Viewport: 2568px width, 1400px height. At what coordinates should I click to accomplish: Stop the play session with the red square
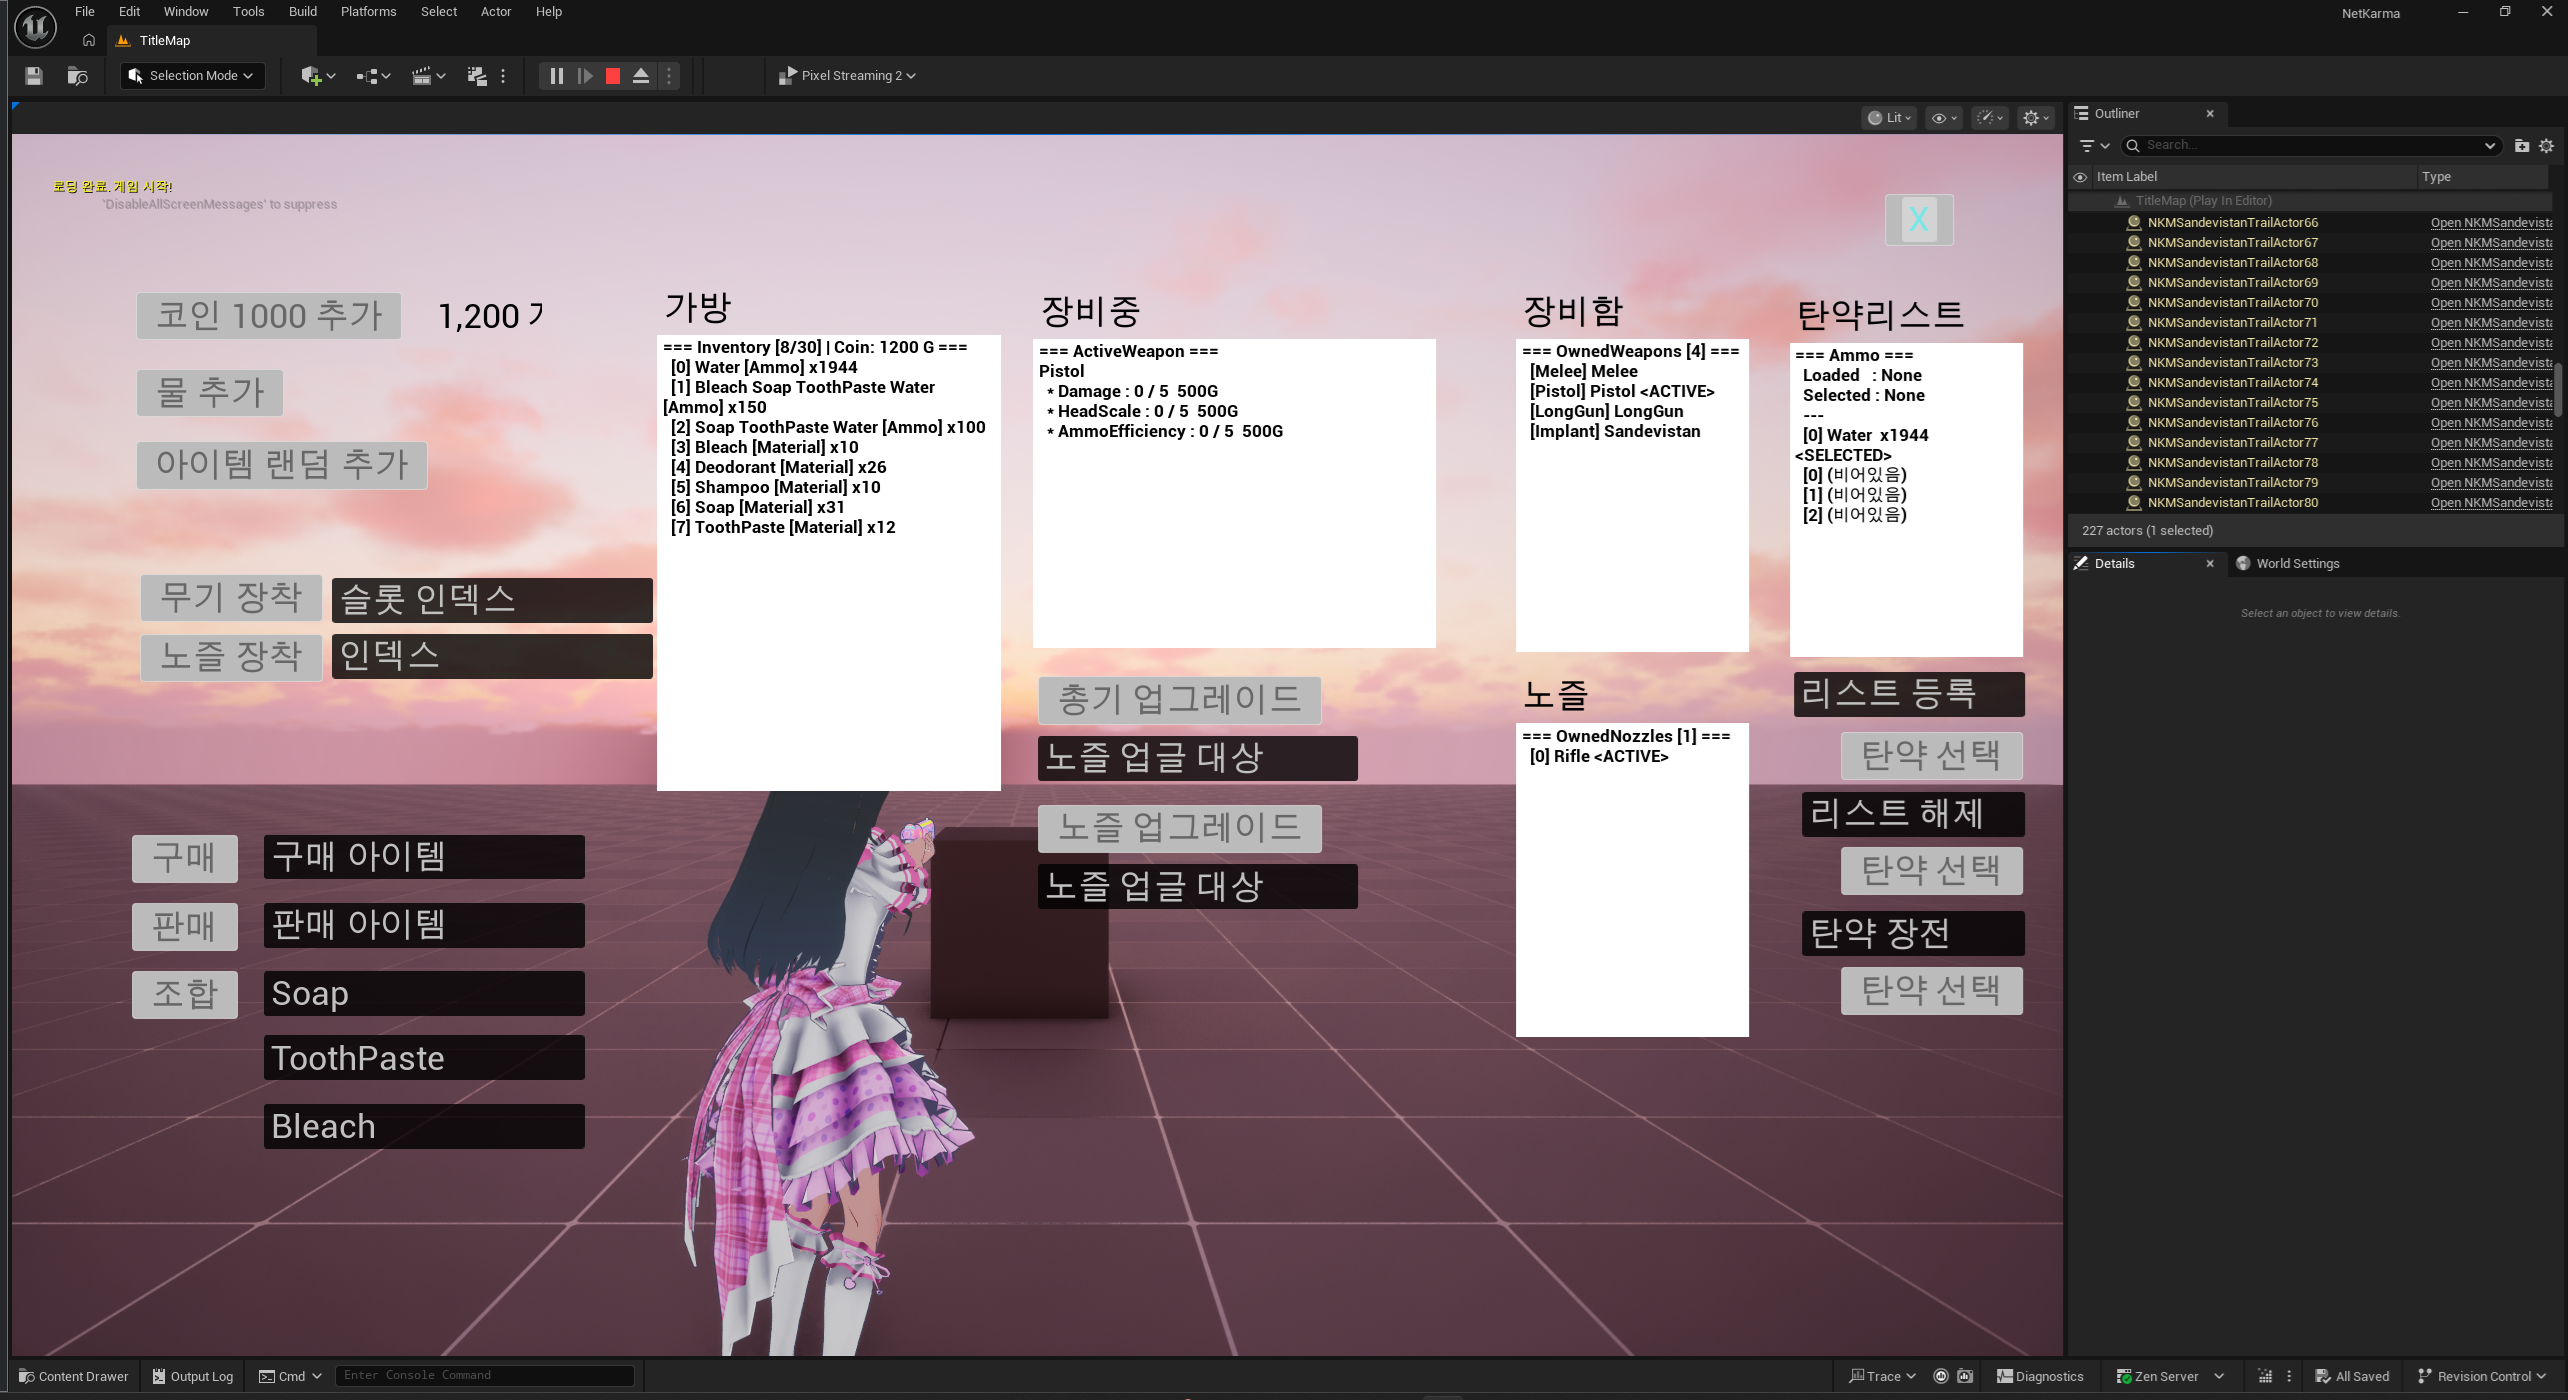(x=613, y=76)
